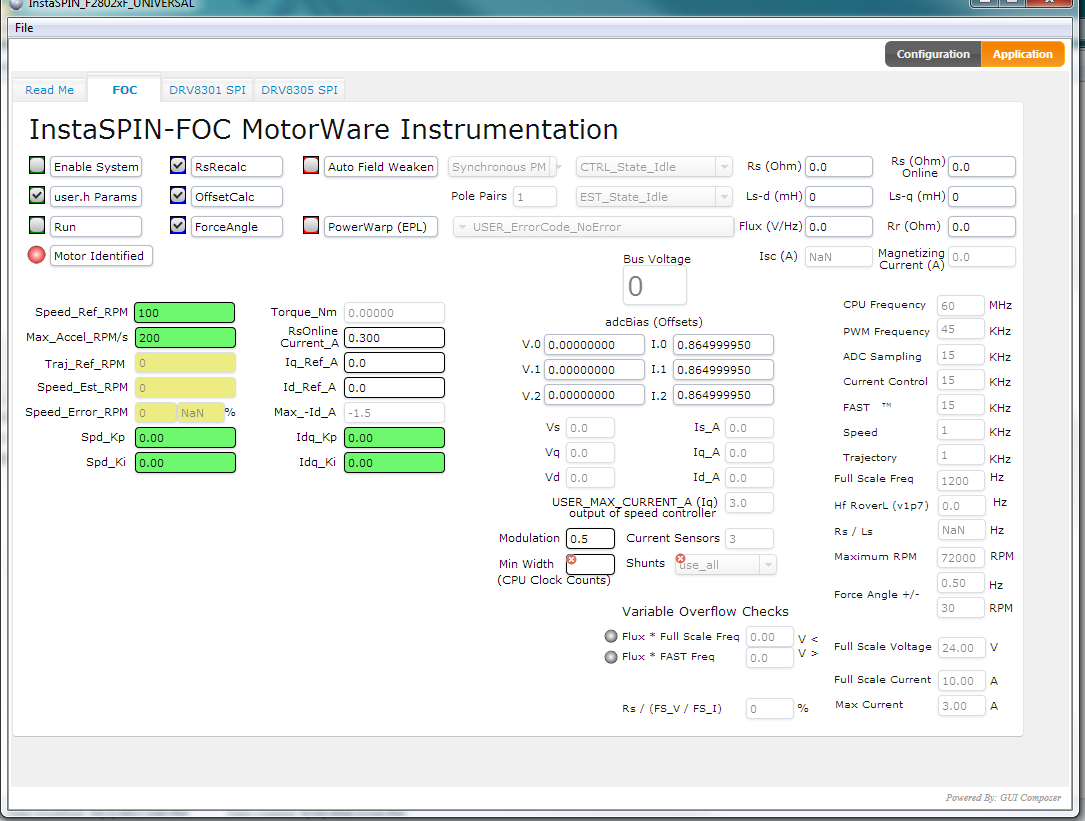Click the Powered By GUI Composer text
This screenshot has width=1085, height=821.
pyautogui.click(x=1003, y=797)
